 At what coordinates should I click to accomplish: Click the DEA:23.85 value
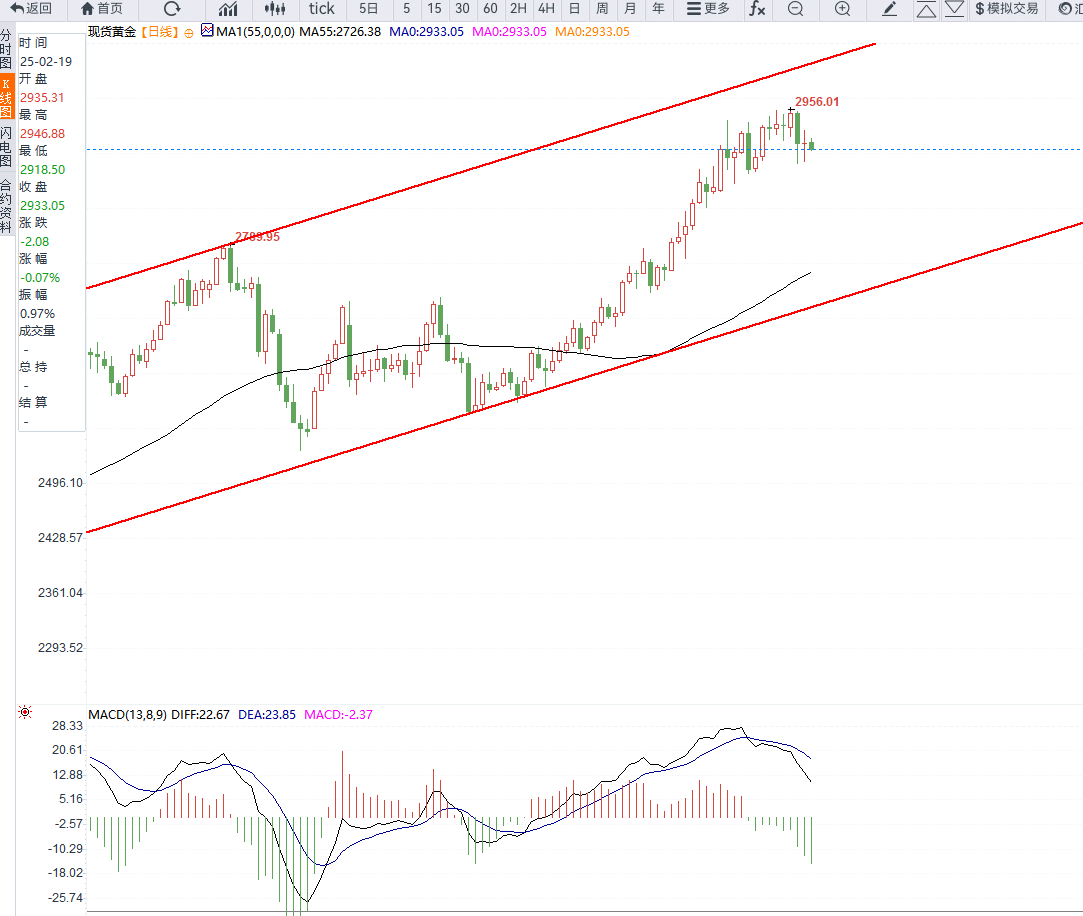267,715
